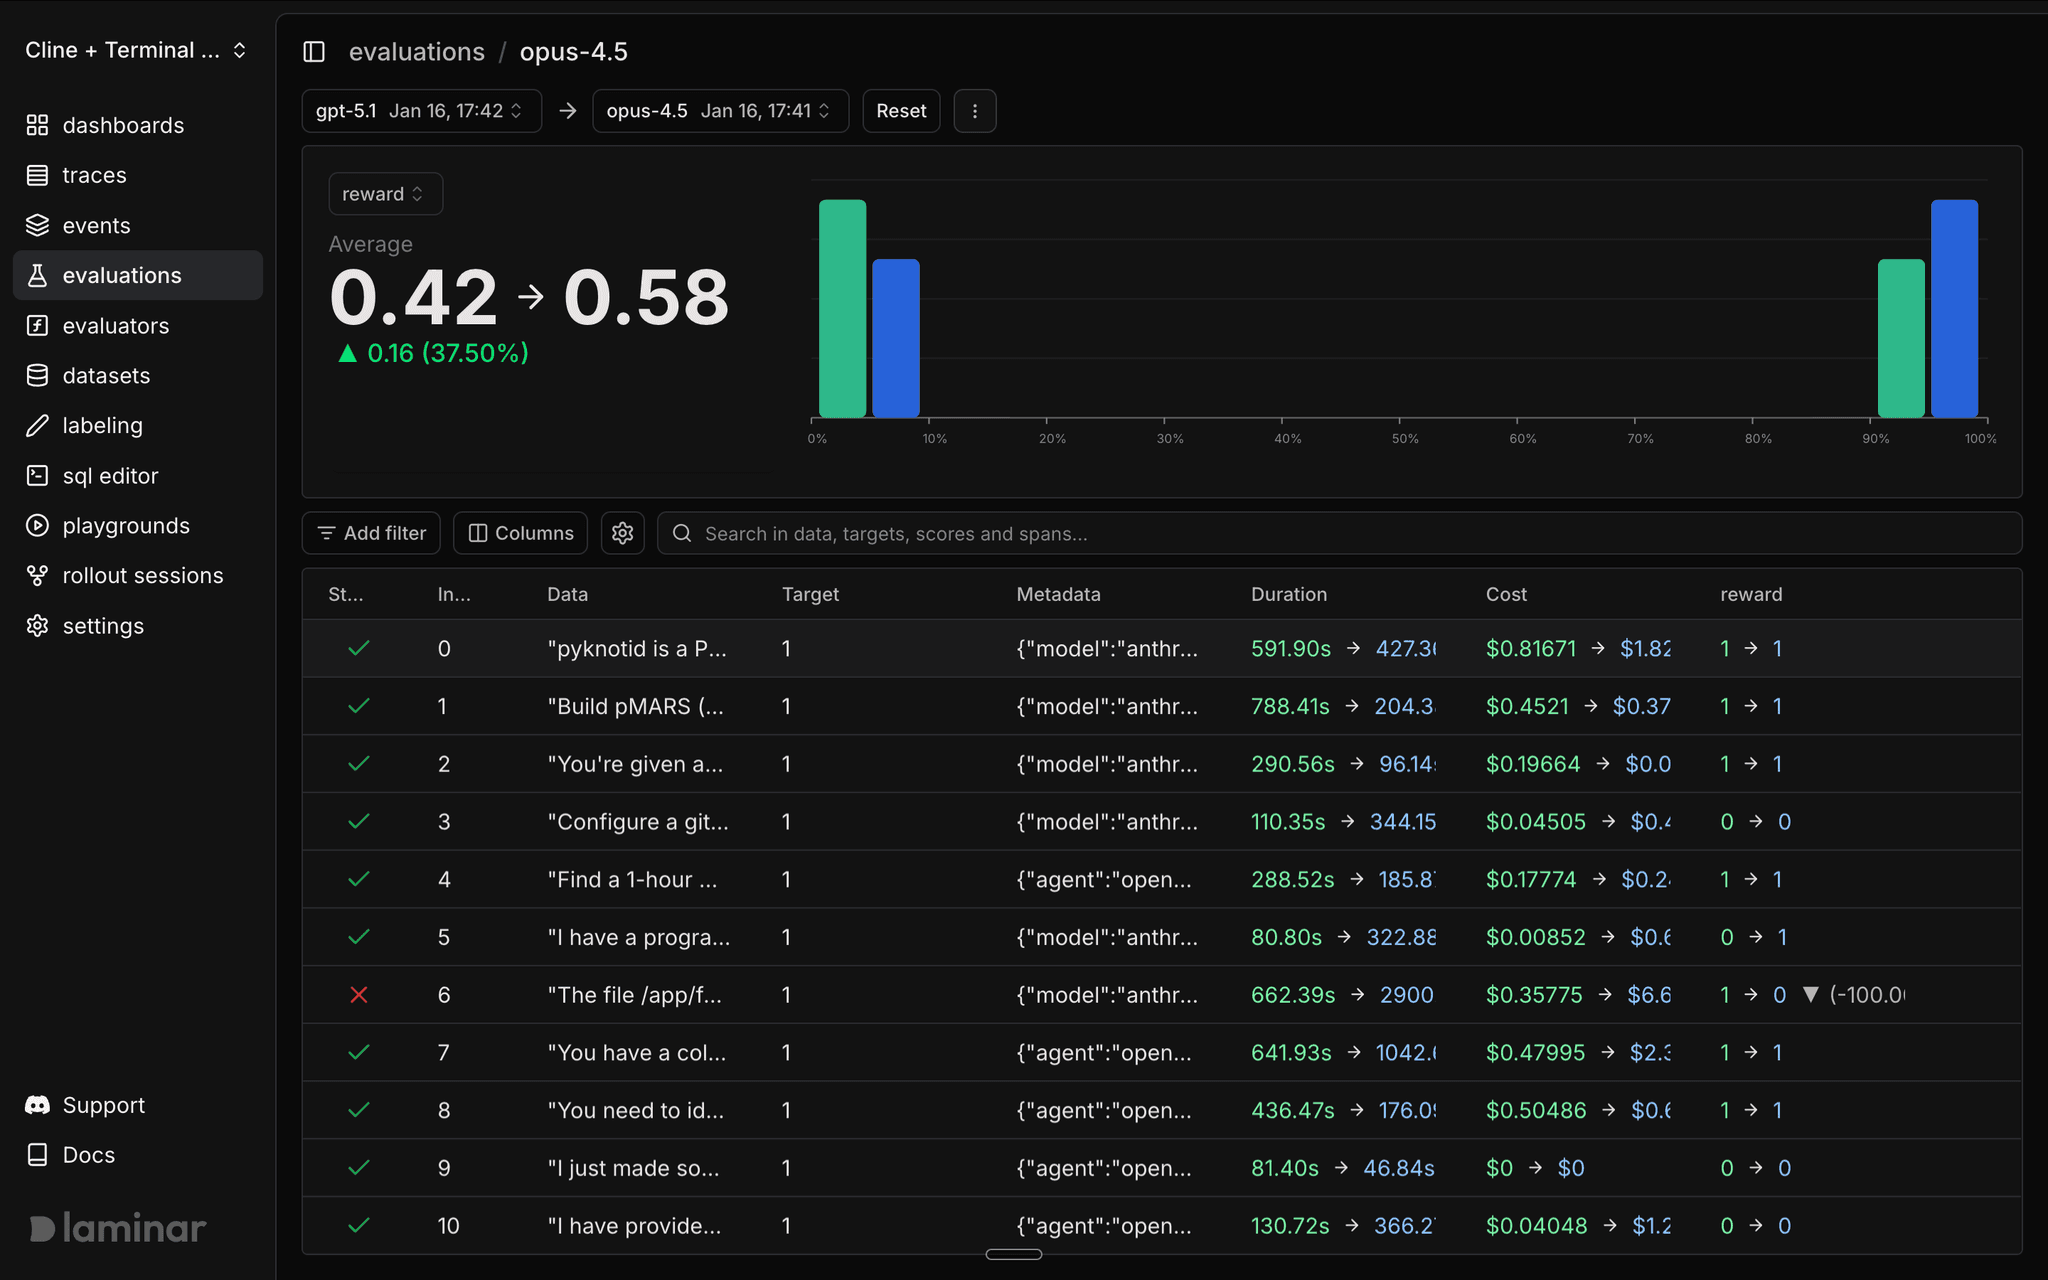
Task: Go to the playgrounds page
Action: pyautogui.click(x=126, y=526)
